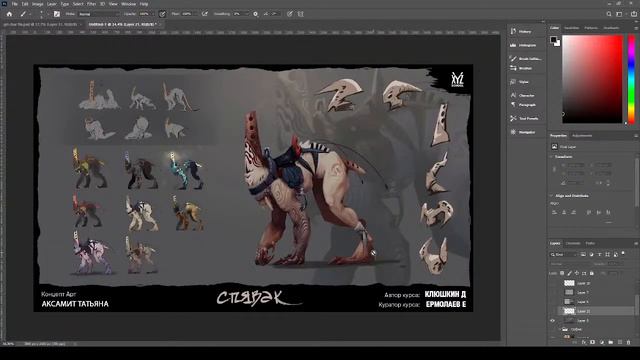Screen dimensions: 640x360
Task: Open the Brushes panel
Action: (x=525, y=68)
